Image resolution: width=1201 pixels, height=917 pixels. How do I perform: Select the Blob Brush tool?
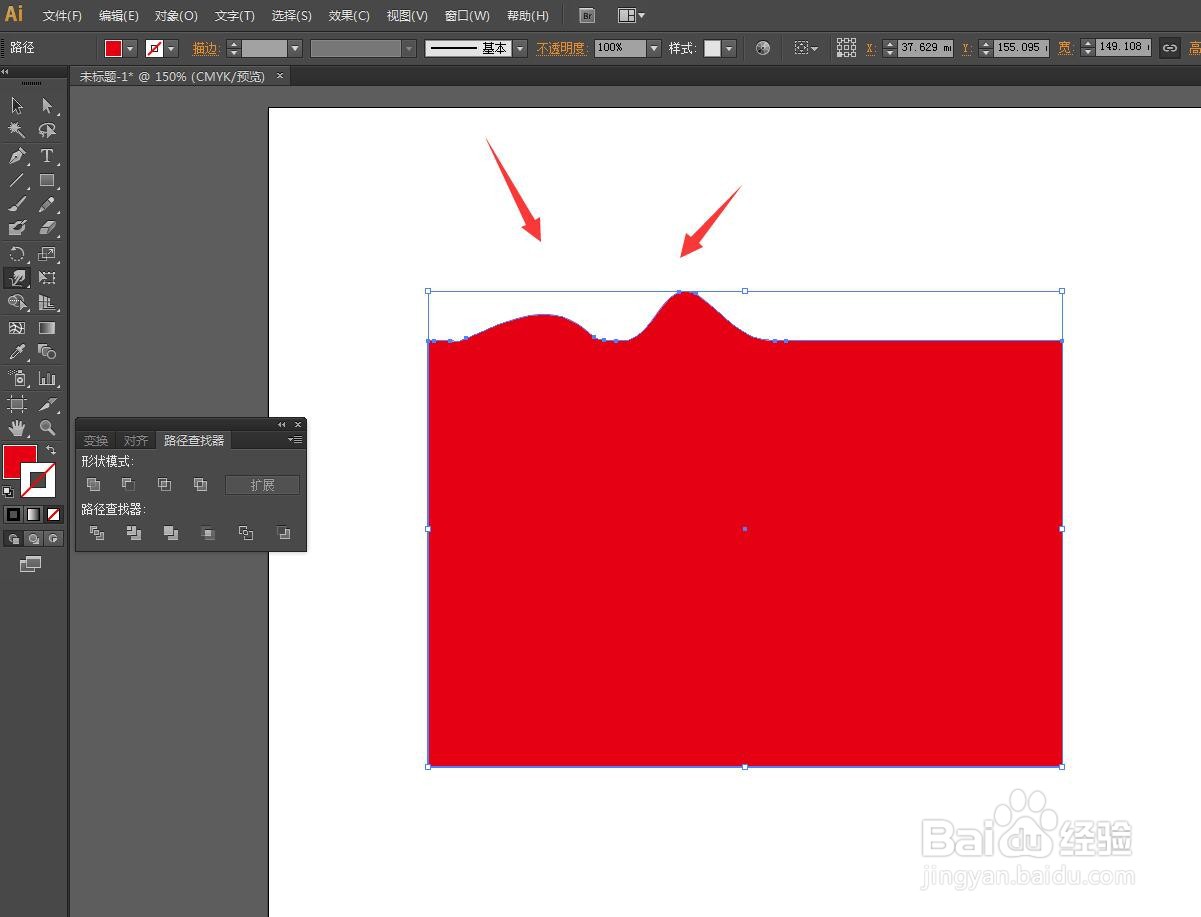[x=17, y=229]
